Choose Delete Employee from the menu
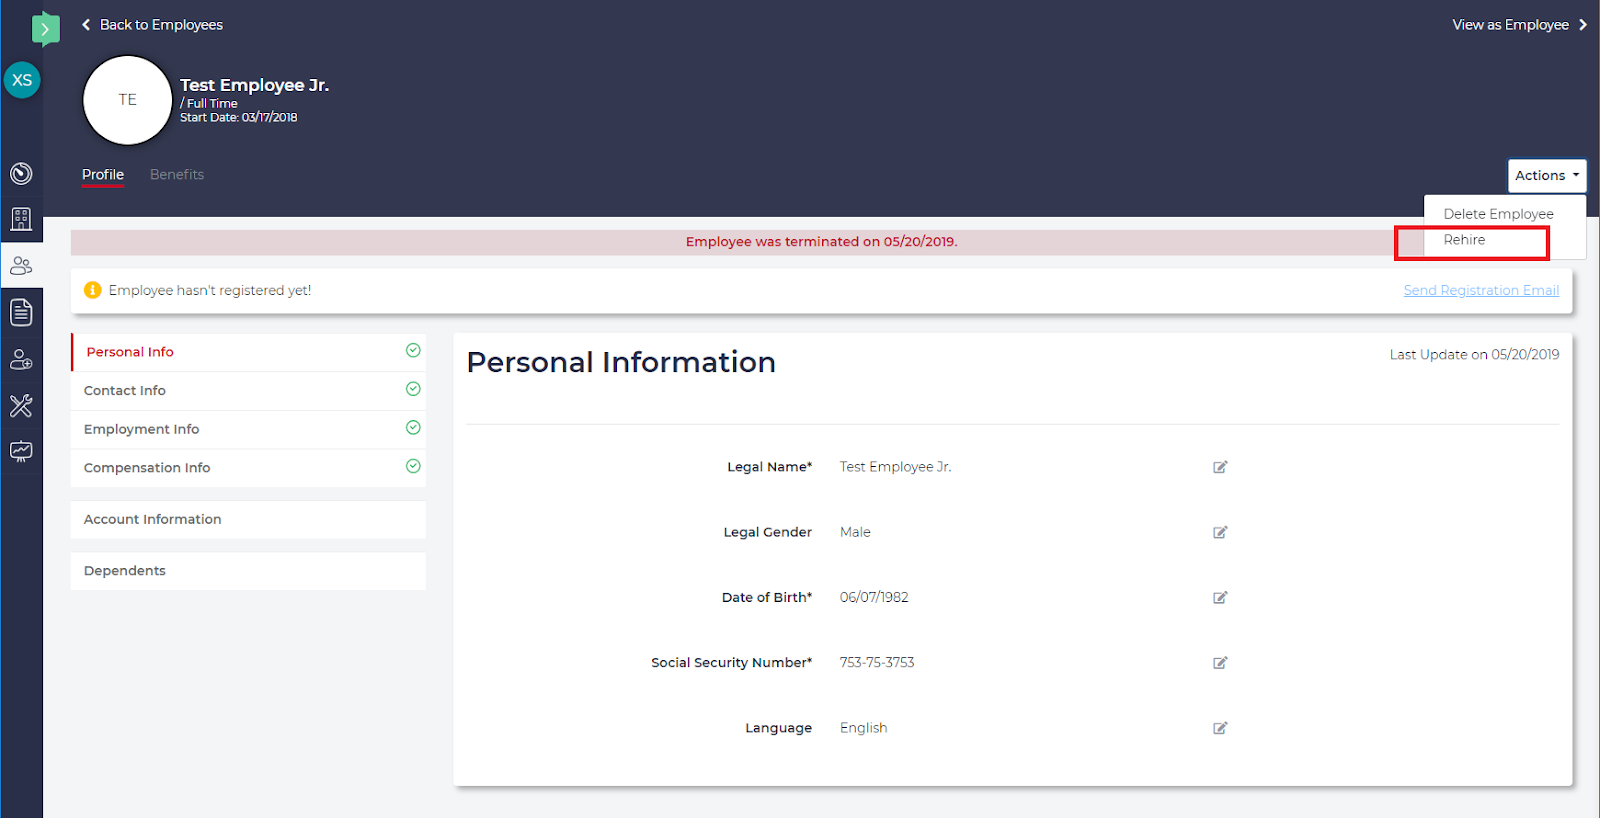The width and height of the screenshot is (1600, 818). pyautogui.click(x=1498, y=214)
